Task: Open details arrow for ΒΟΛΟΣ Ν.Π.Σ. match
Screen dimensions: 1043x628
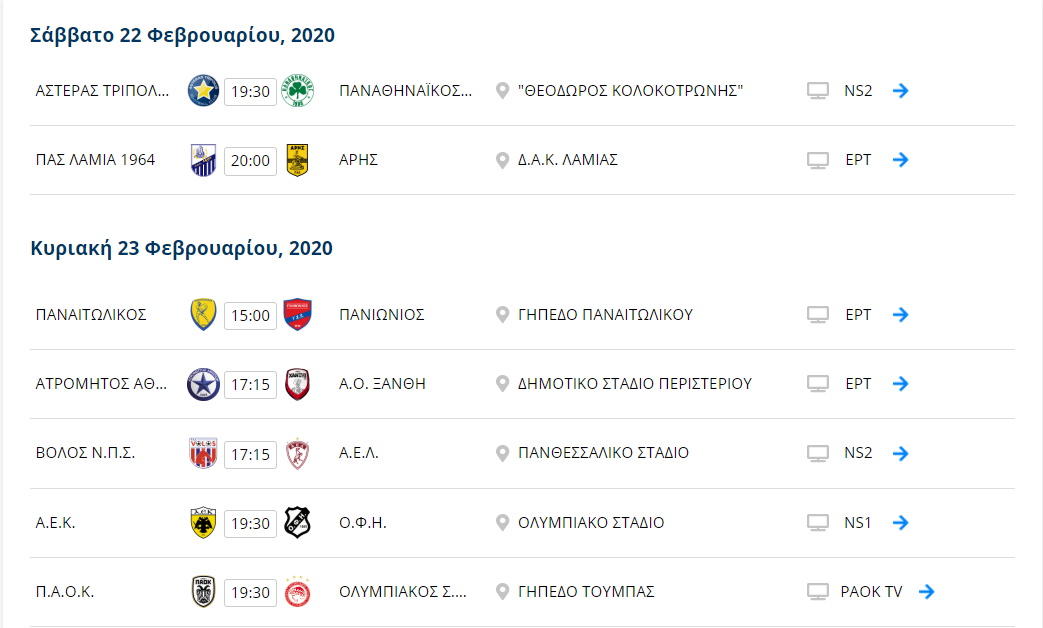Action: pos(901,453)
